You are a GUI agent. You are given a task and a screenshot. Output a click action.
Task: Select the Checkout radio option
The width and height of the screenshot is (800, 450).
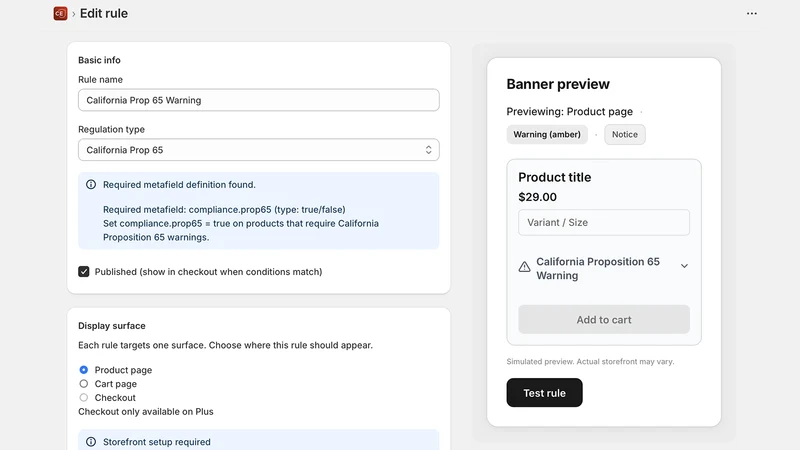(84, 397)
